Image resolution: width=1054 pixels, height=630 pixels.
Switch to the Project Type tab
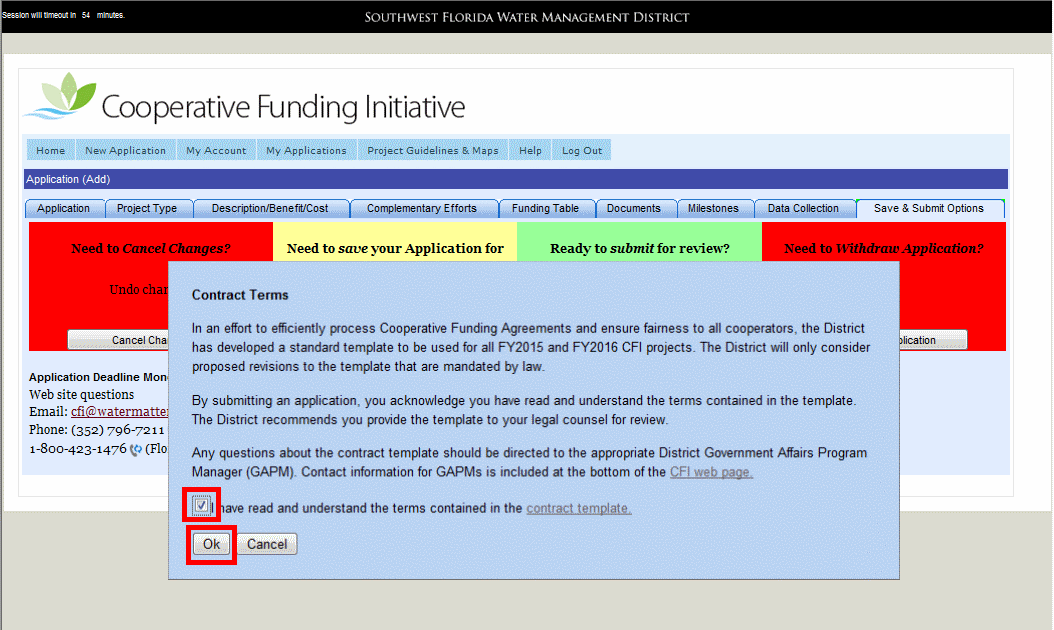click(147, 208)
